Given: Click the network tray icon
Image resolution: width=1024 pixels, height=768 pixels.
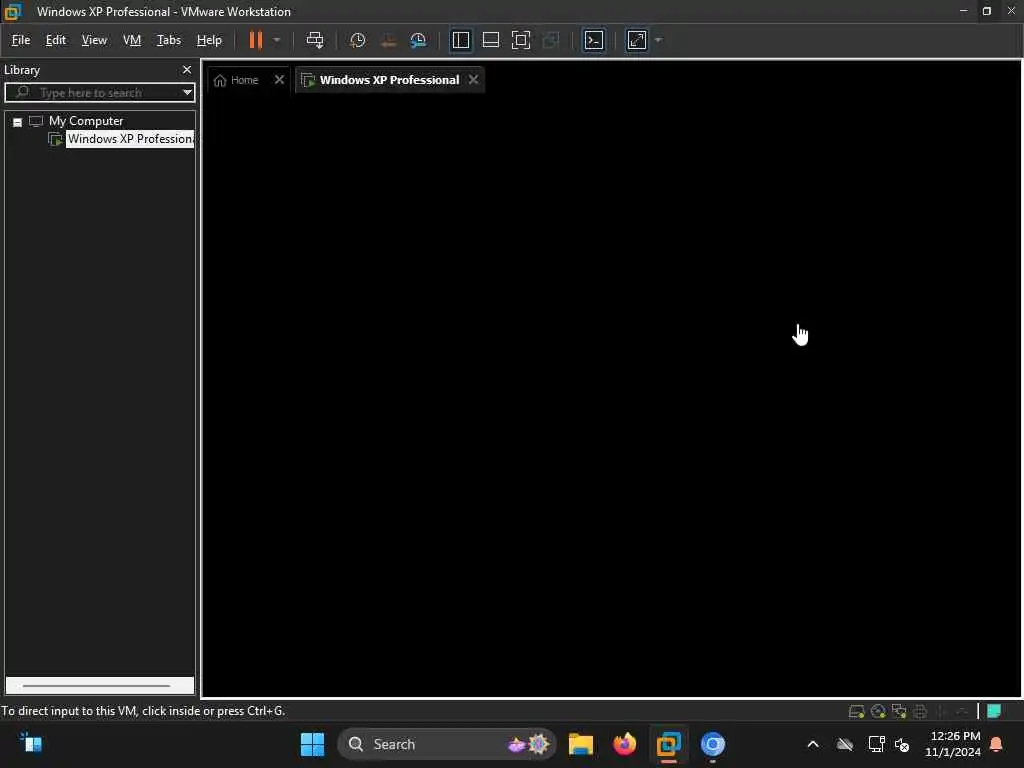Looking at the screenshot, I should (x=876, y=744).
